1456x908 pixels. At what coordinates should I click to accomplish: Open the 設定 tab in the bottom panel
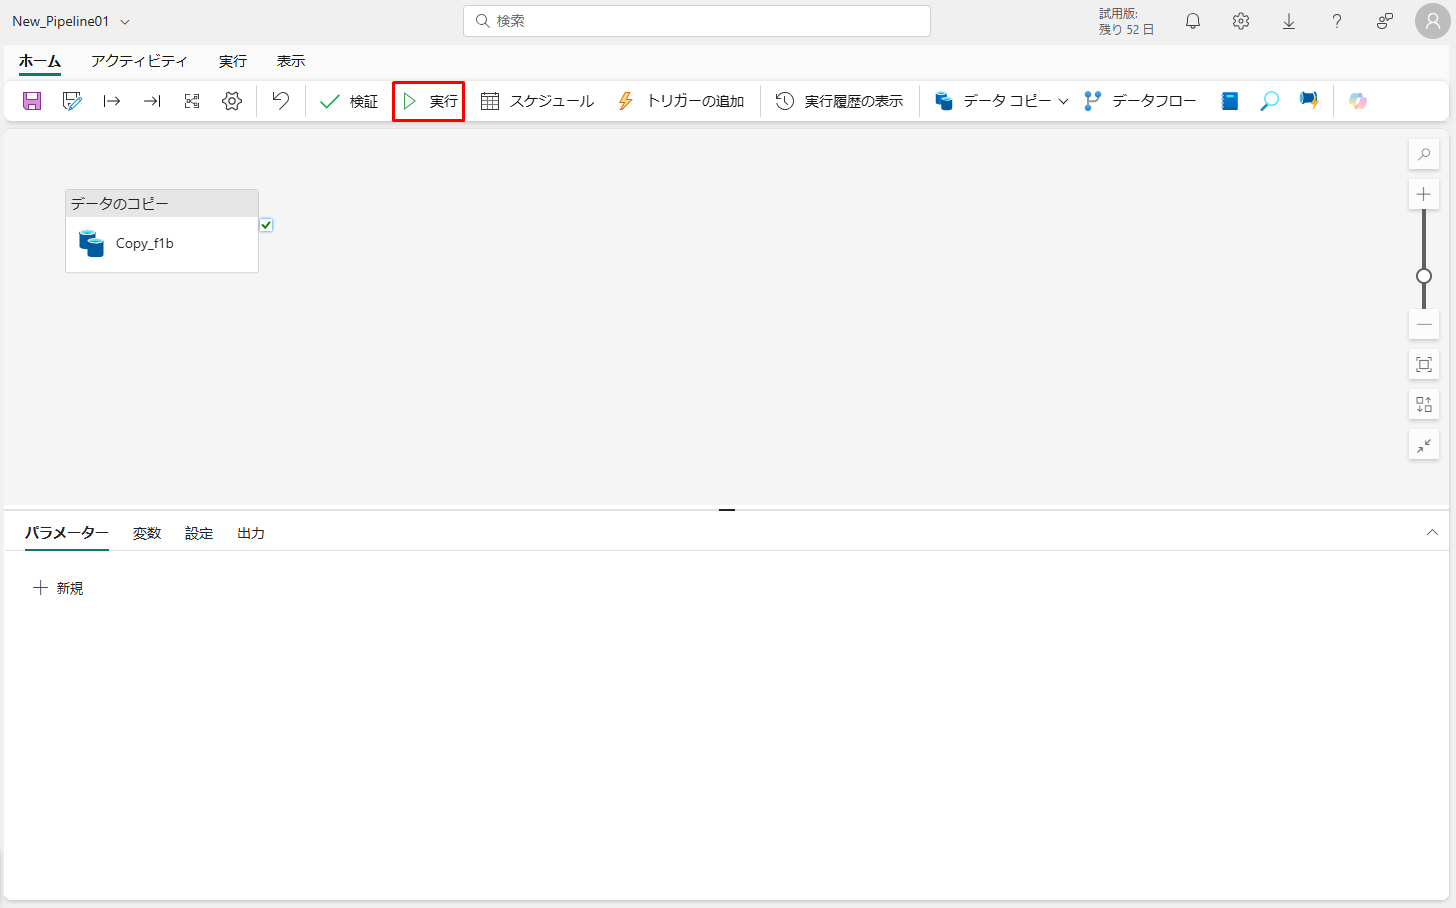coord(199,533)
